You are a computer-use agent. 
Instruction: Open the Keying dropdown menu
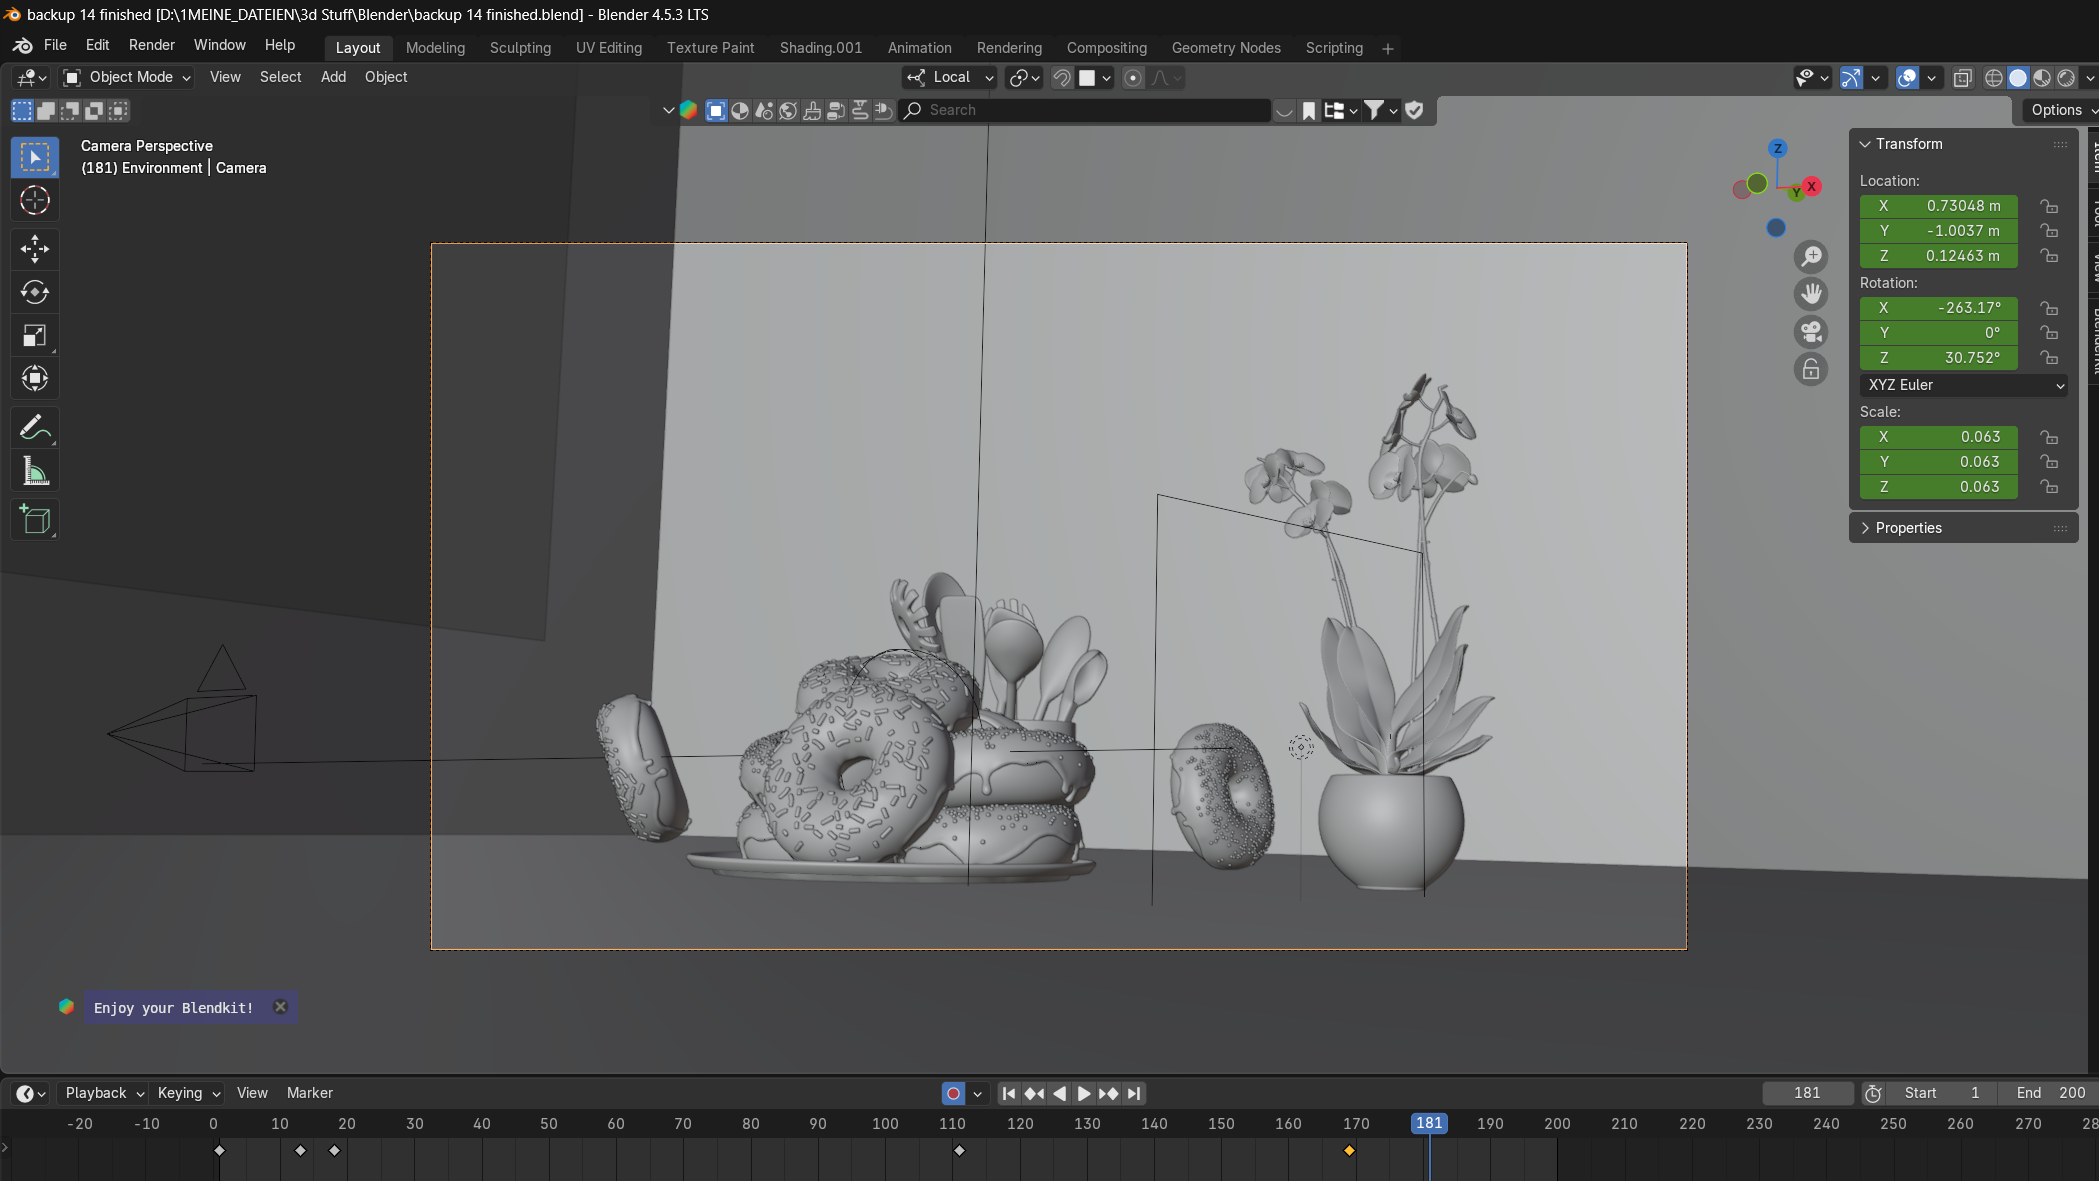(189, 1093)
